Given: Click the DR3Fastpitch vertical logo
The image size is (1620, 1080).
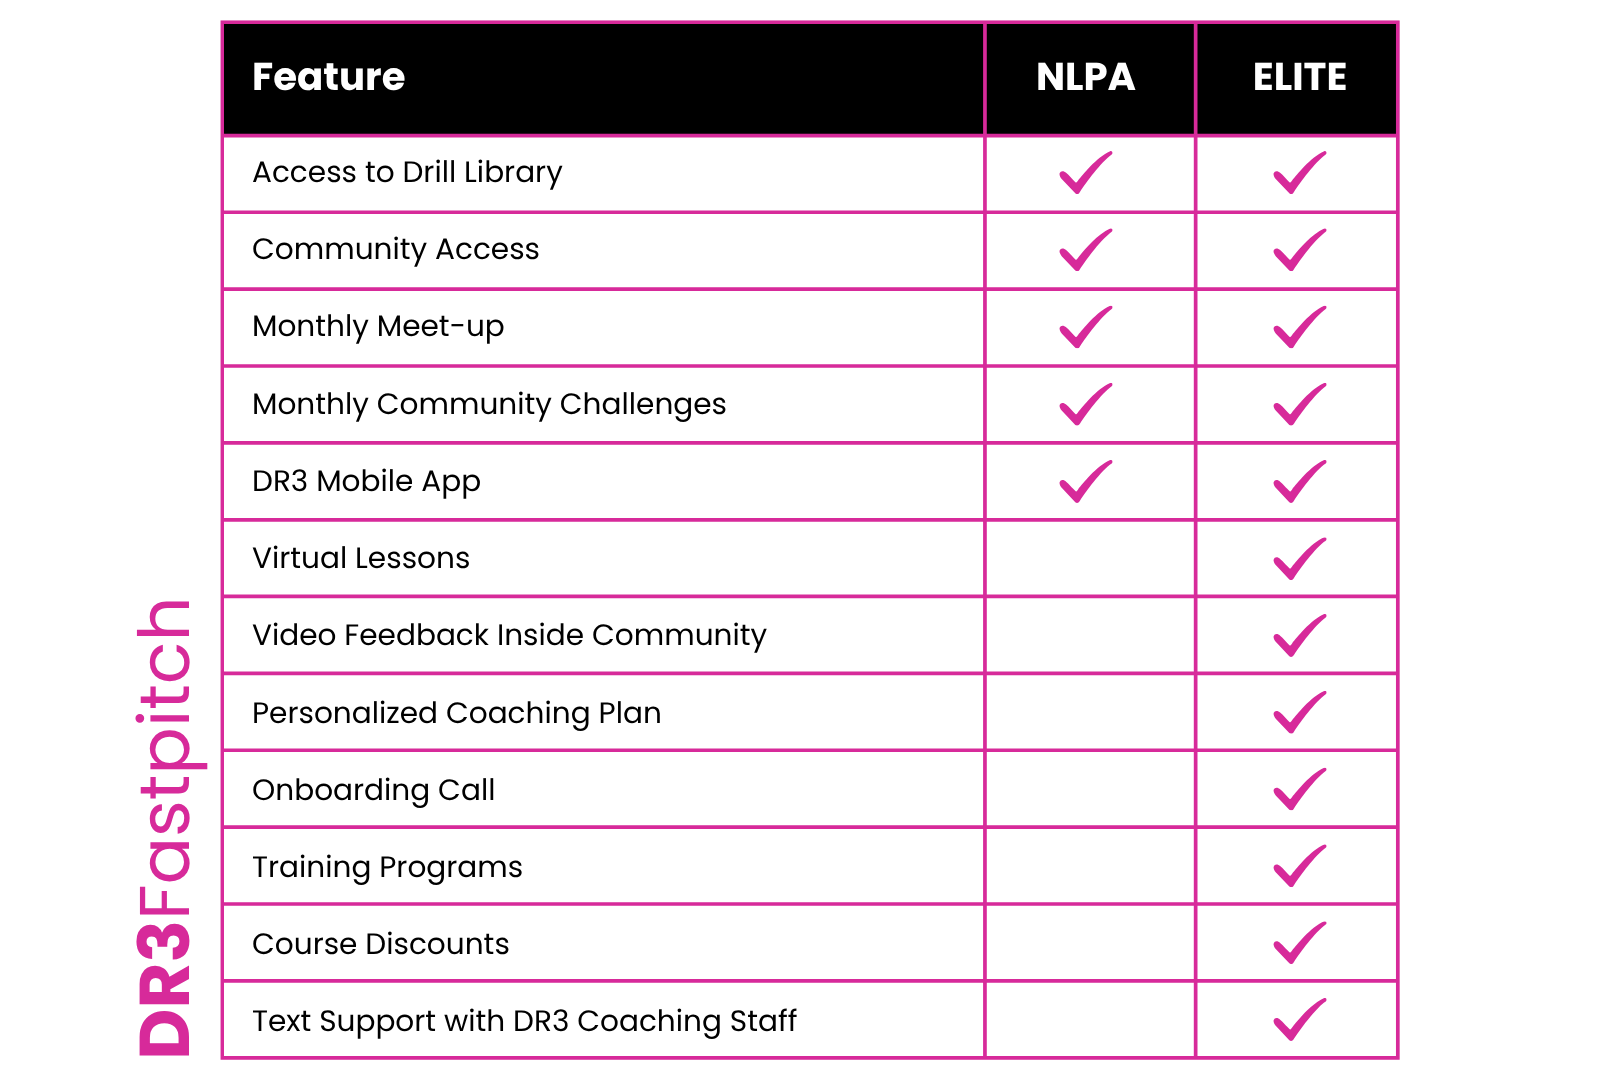Looking at the screenshot, I should coord(164,827).
